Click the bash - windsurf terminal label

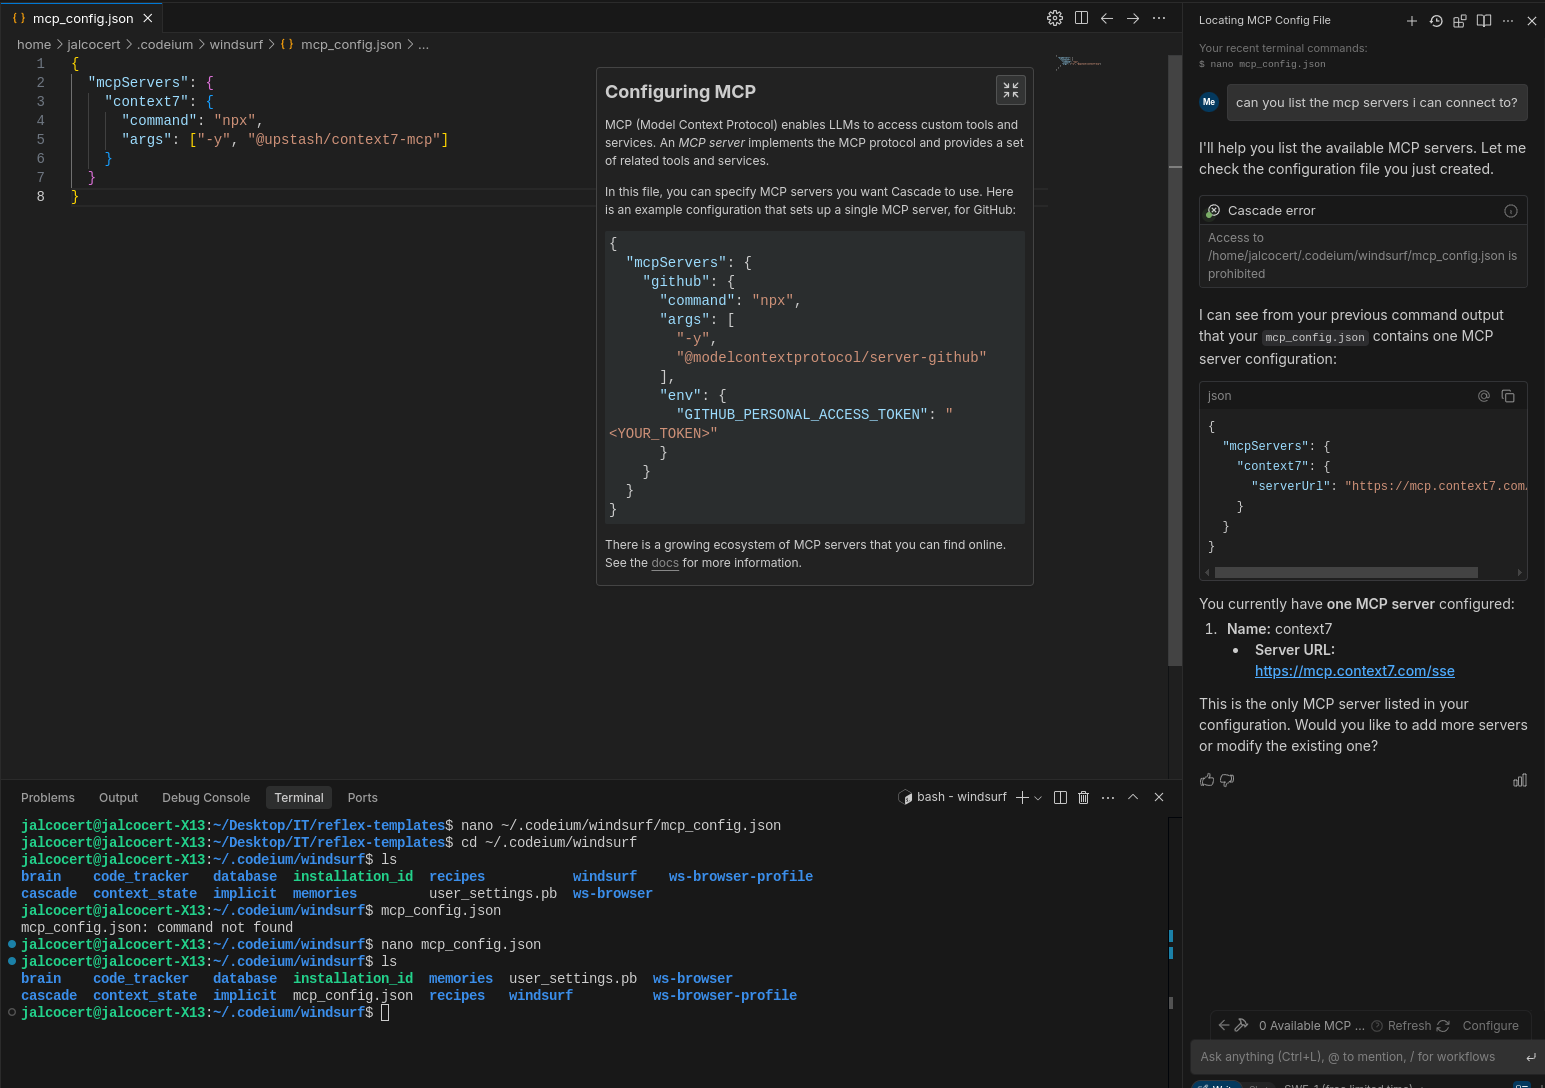tap(953, 797)
